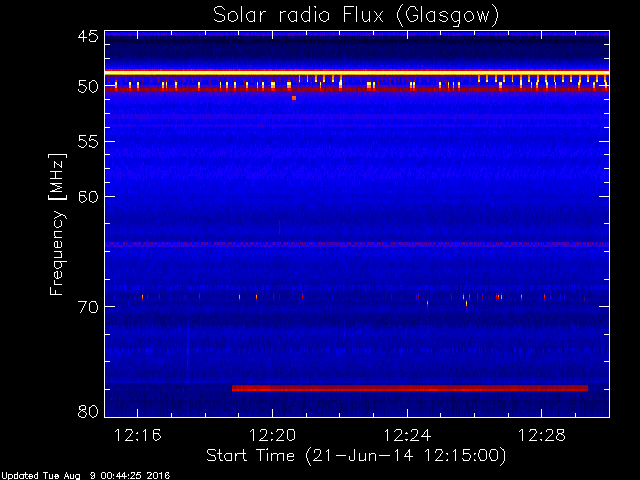Click the 60 frequency tick label
This screenshot has height=480, width=640.
point(88,197)
